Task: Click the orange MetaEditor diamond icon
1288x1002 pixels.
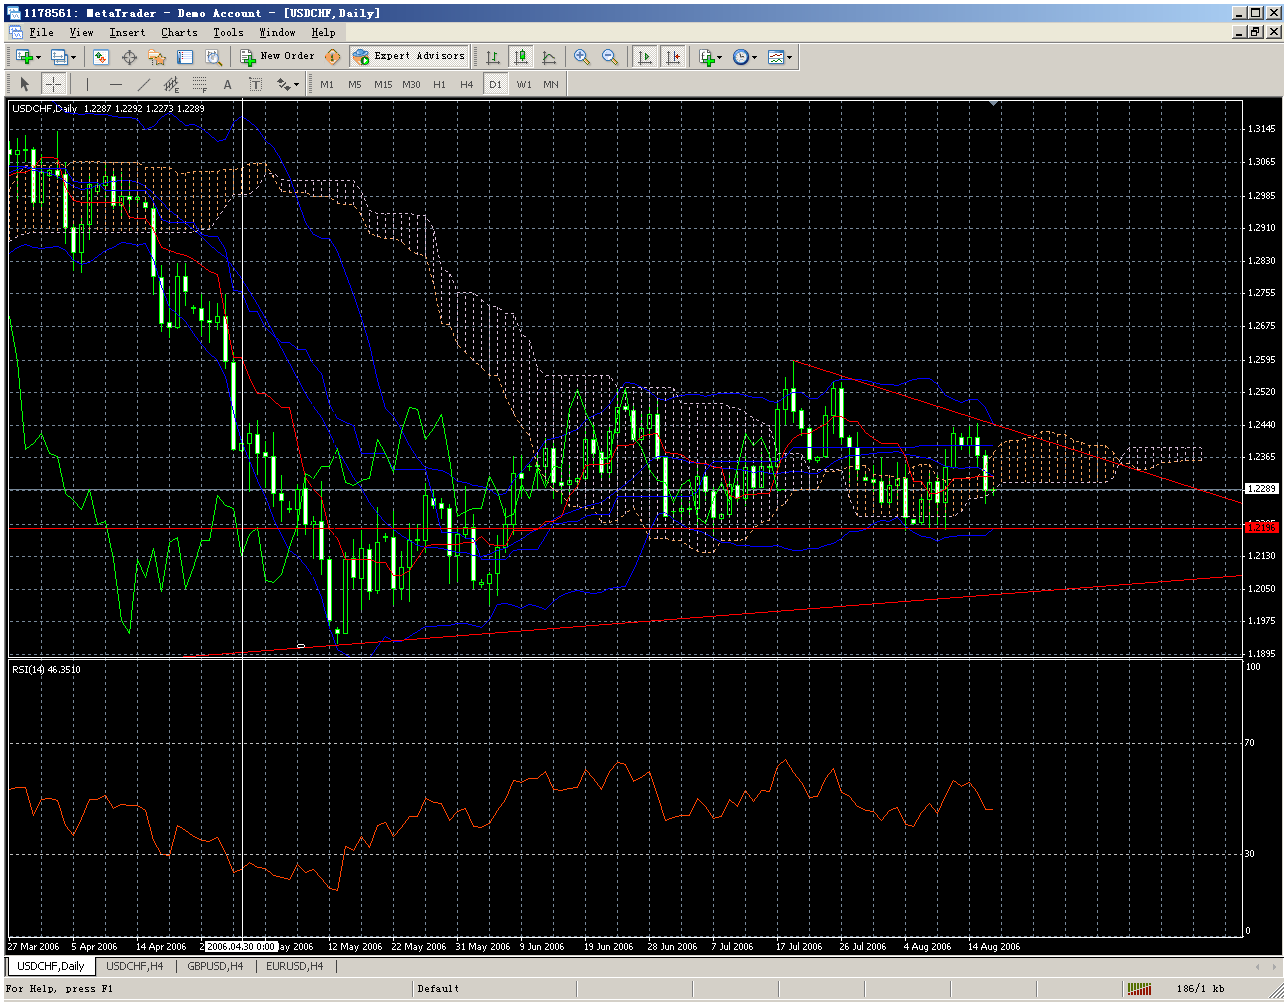Action: [332, 57]
